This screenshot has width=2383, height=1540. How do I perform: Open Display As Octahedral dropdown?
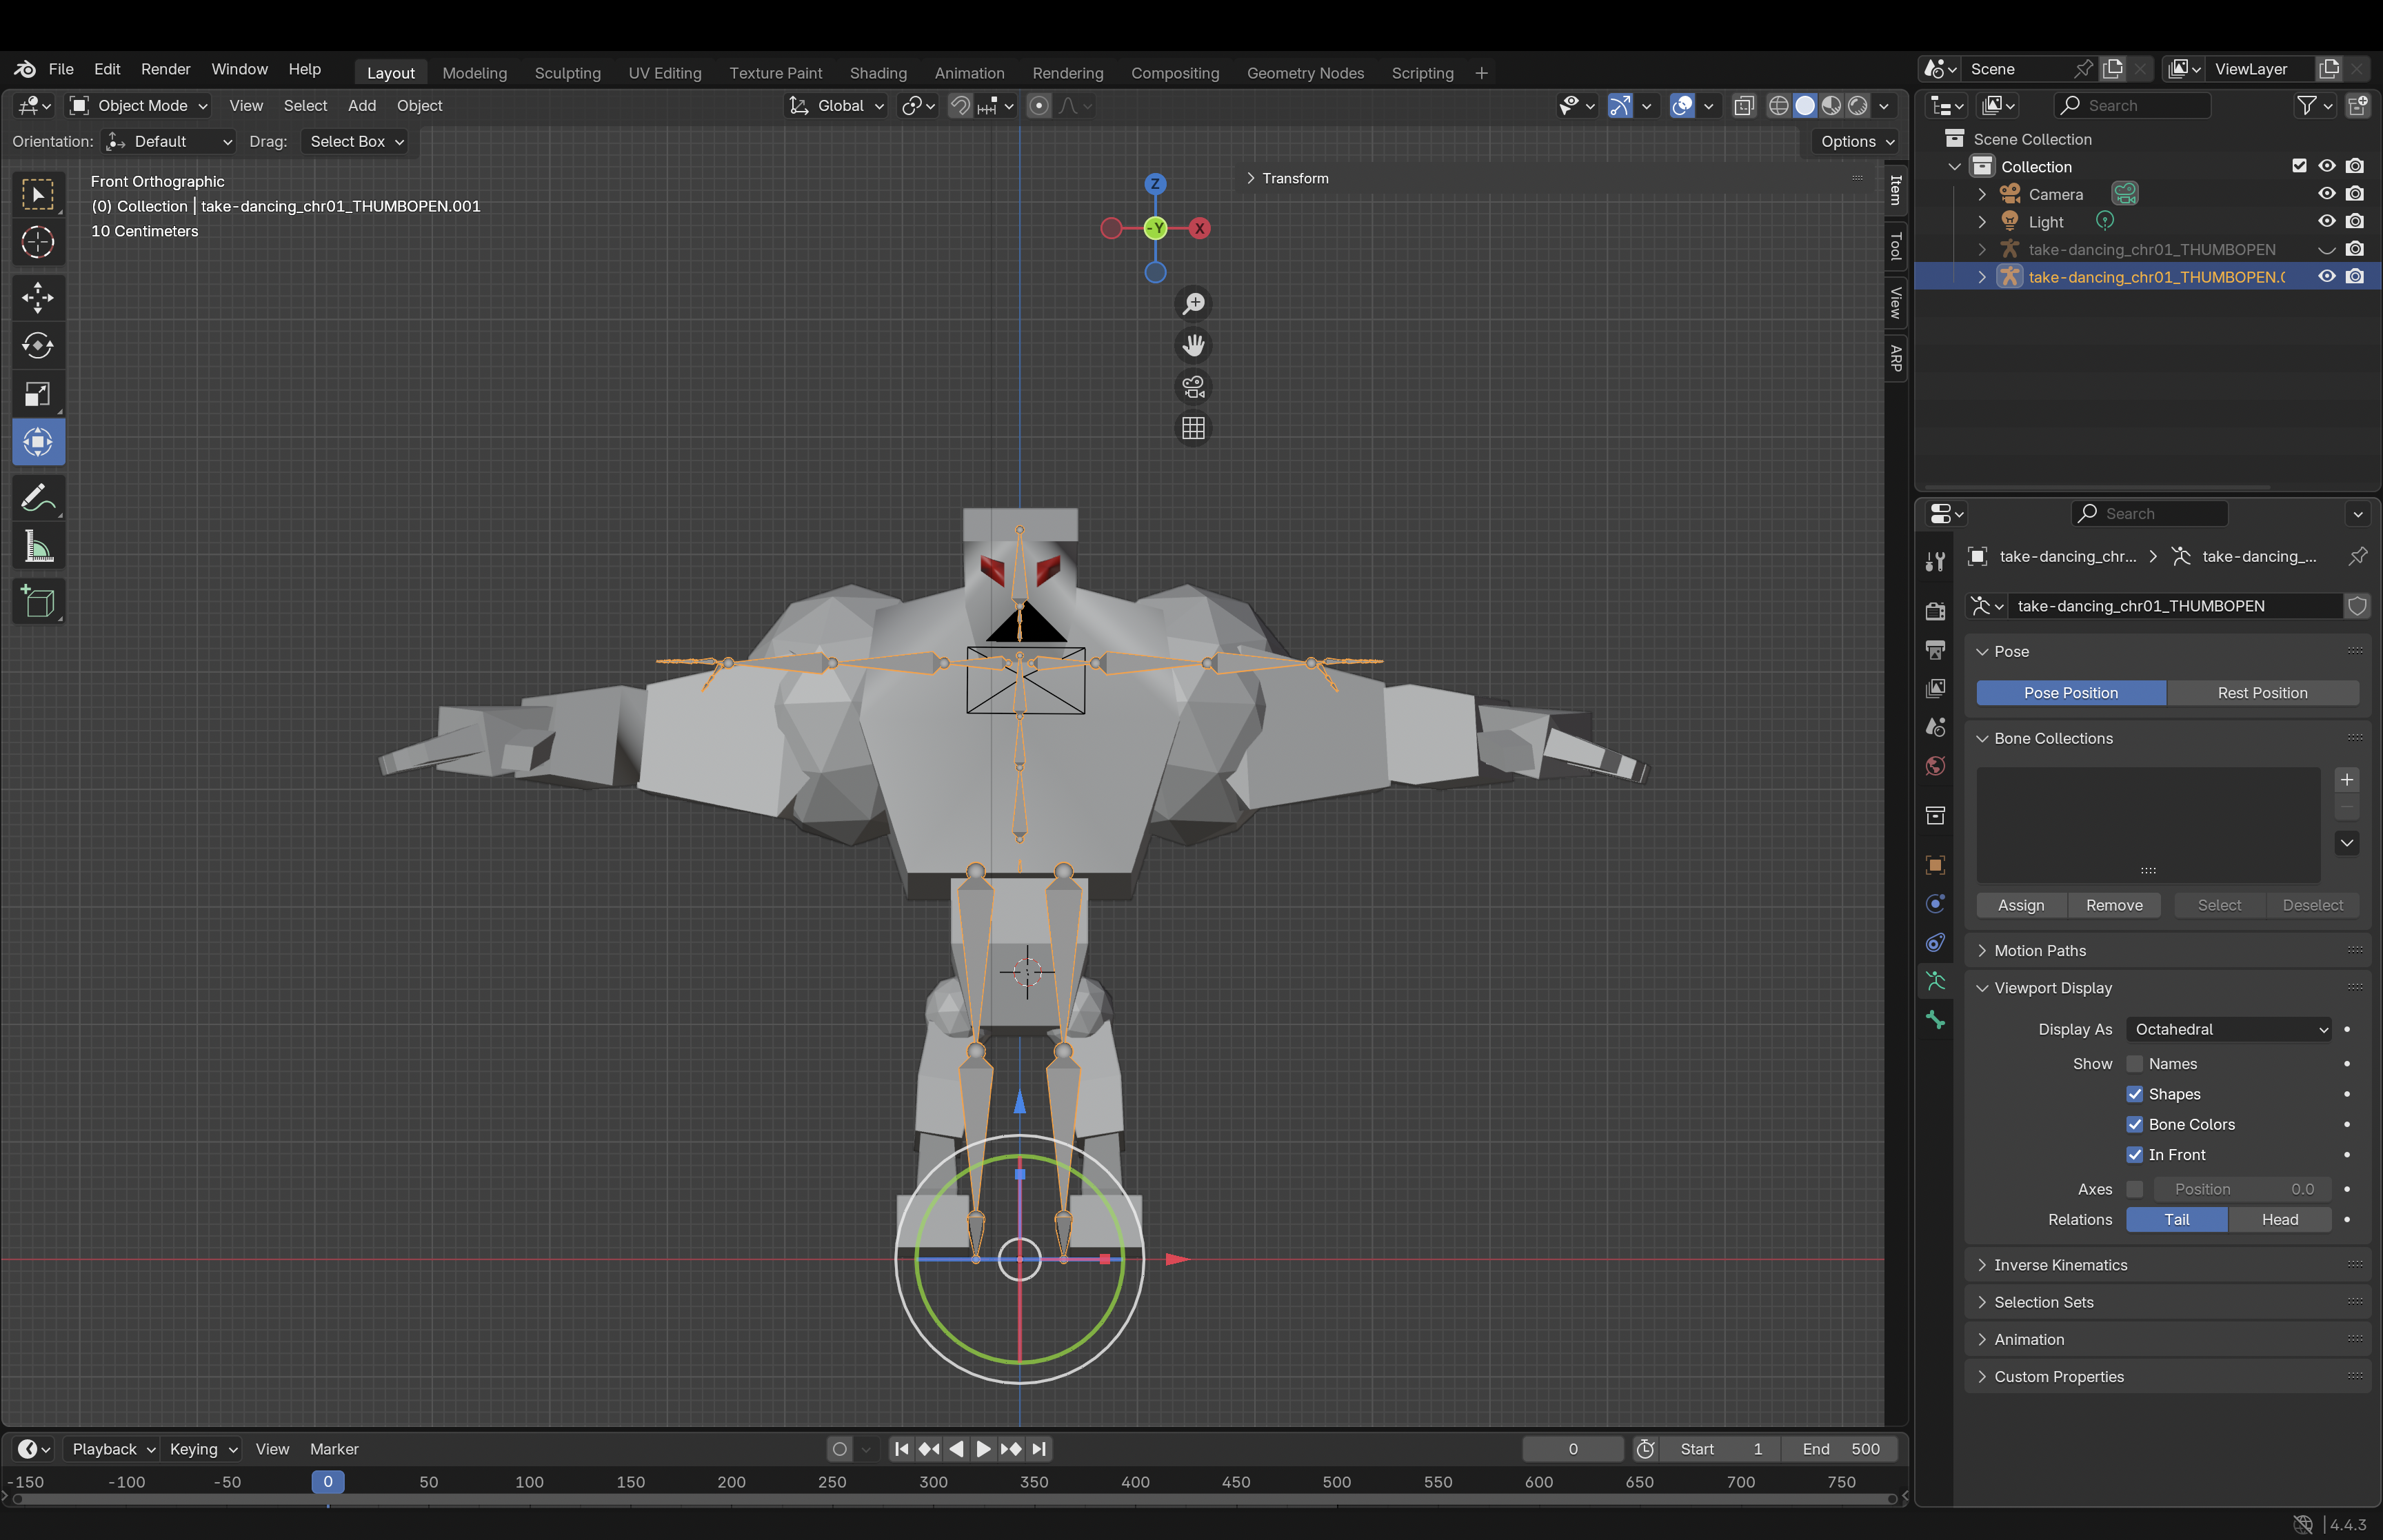(2230, 1029)
